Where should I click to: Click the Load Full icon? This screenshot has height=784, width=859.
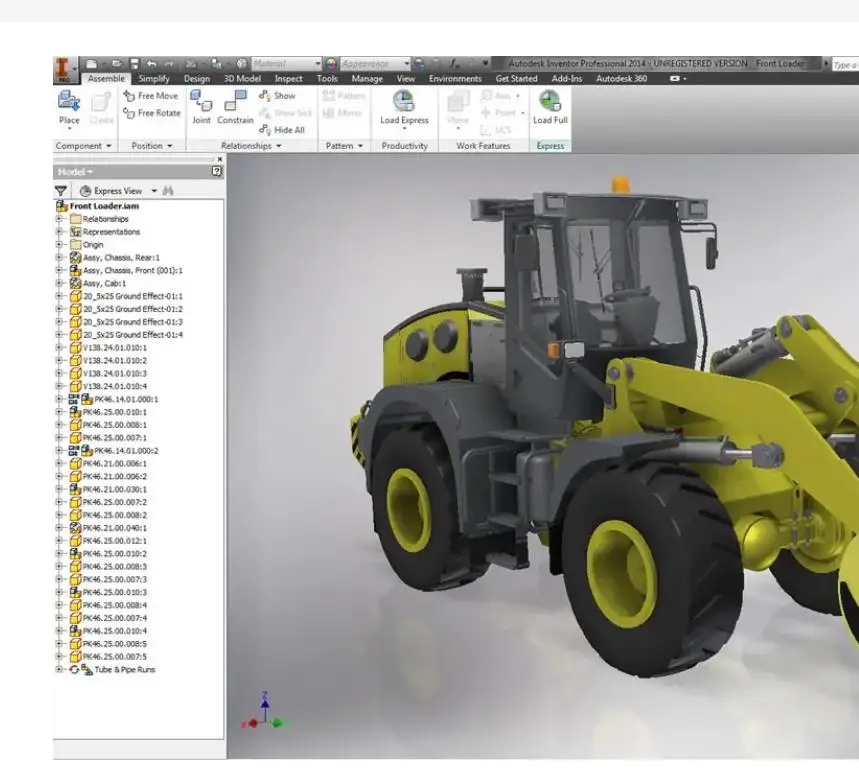549,102
